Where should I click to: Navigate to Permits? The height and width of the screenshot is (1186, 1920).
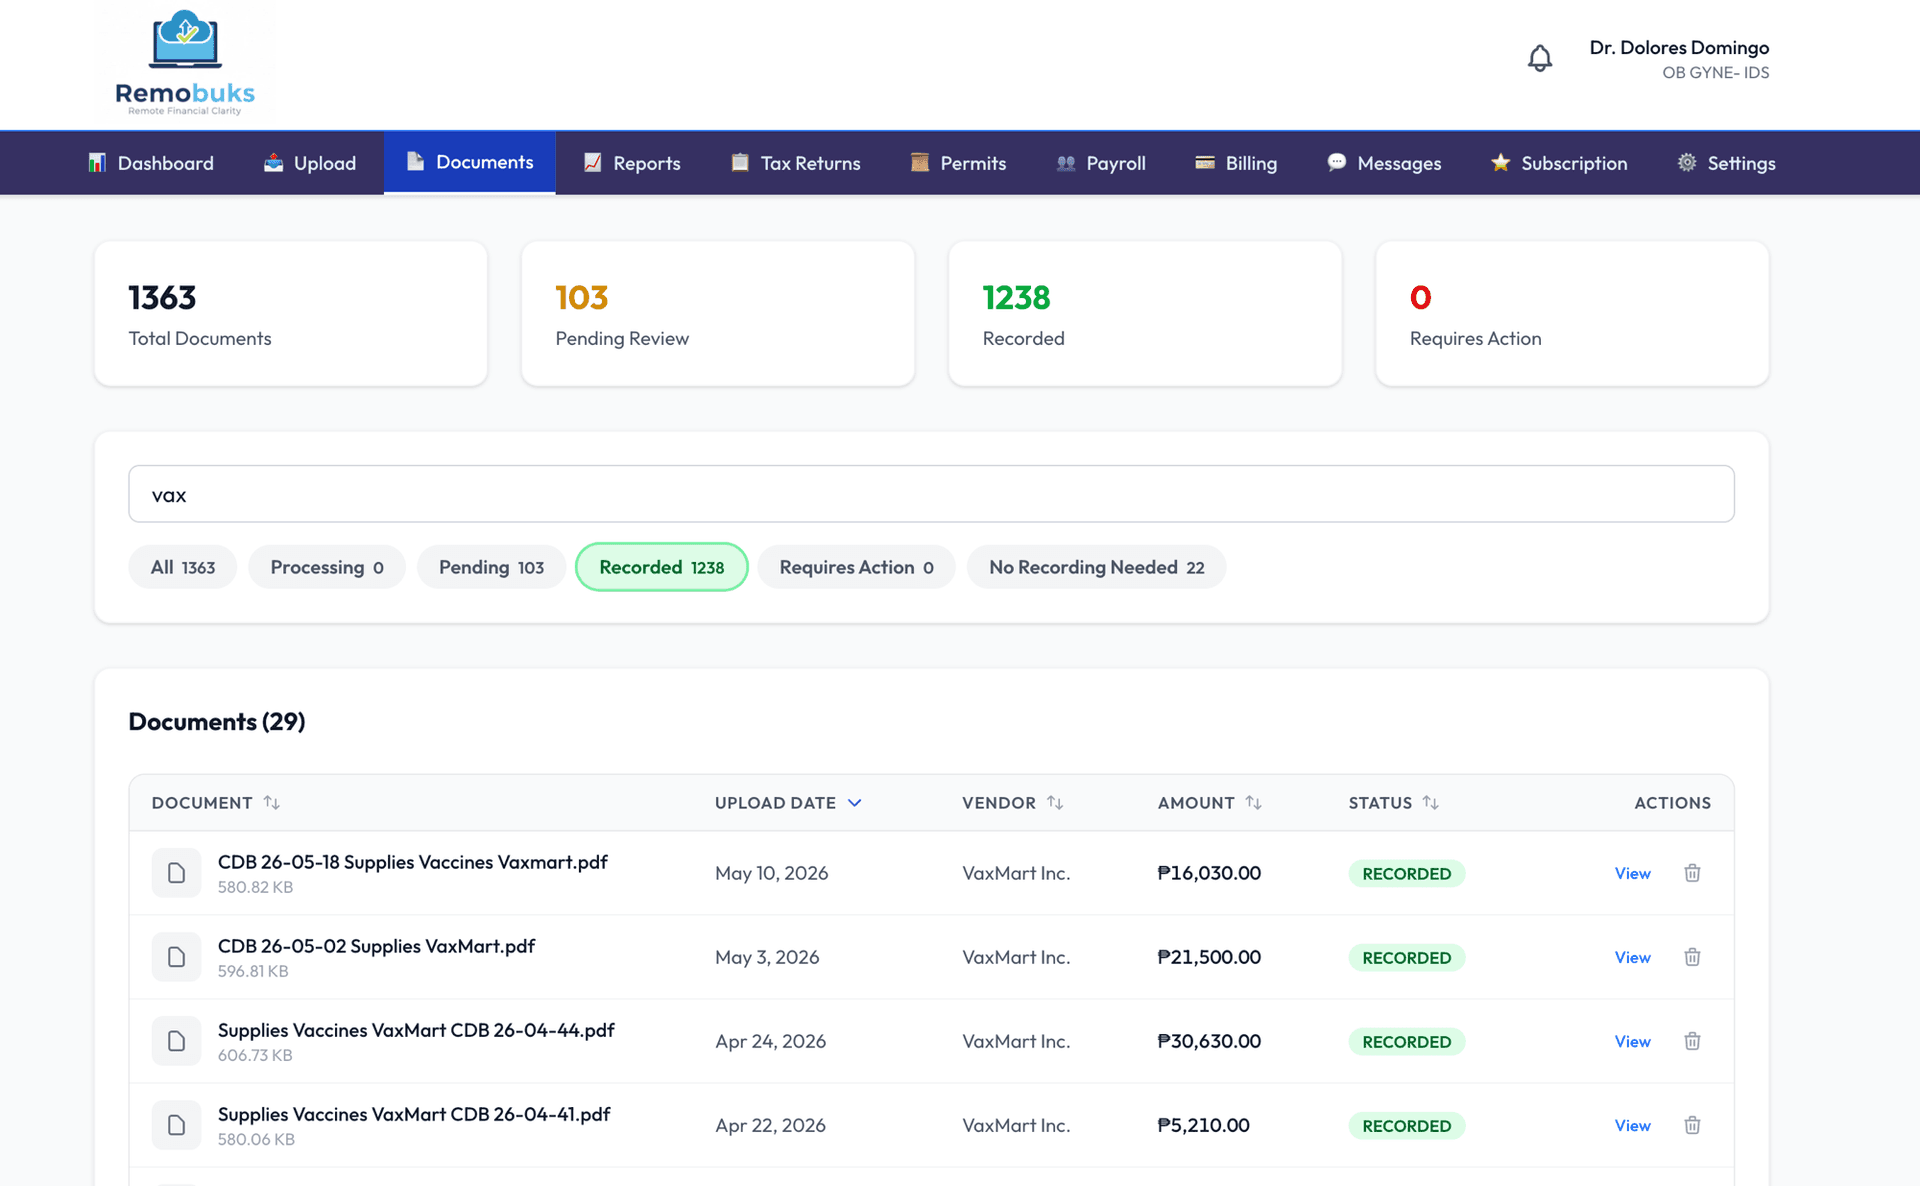click(958, 163)
